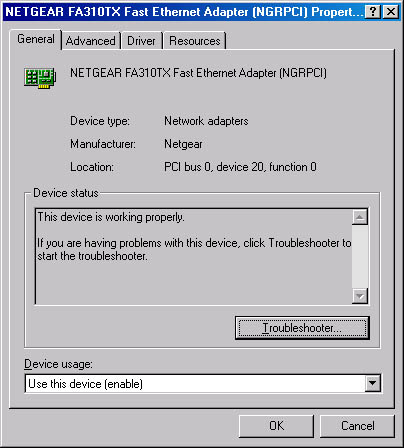The image size is (404, 448).
Task: Select the General tab
Action: coord(36,39)
